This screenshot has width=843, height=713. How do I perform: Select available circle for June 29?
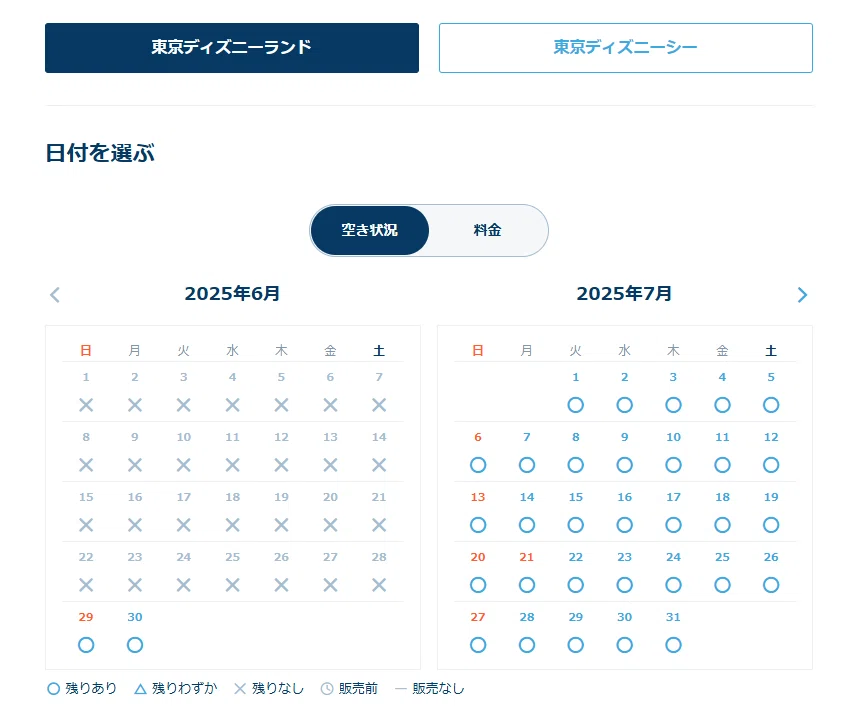pos(86,645)
